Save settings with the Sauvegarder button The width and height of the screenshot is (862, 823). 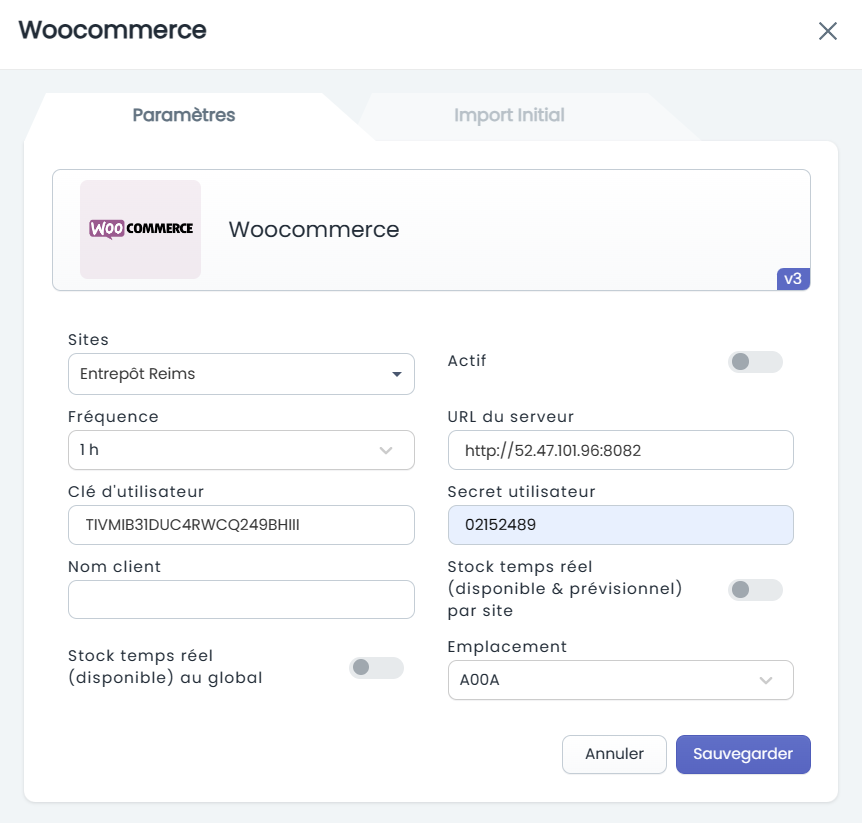tap(743, 754)
